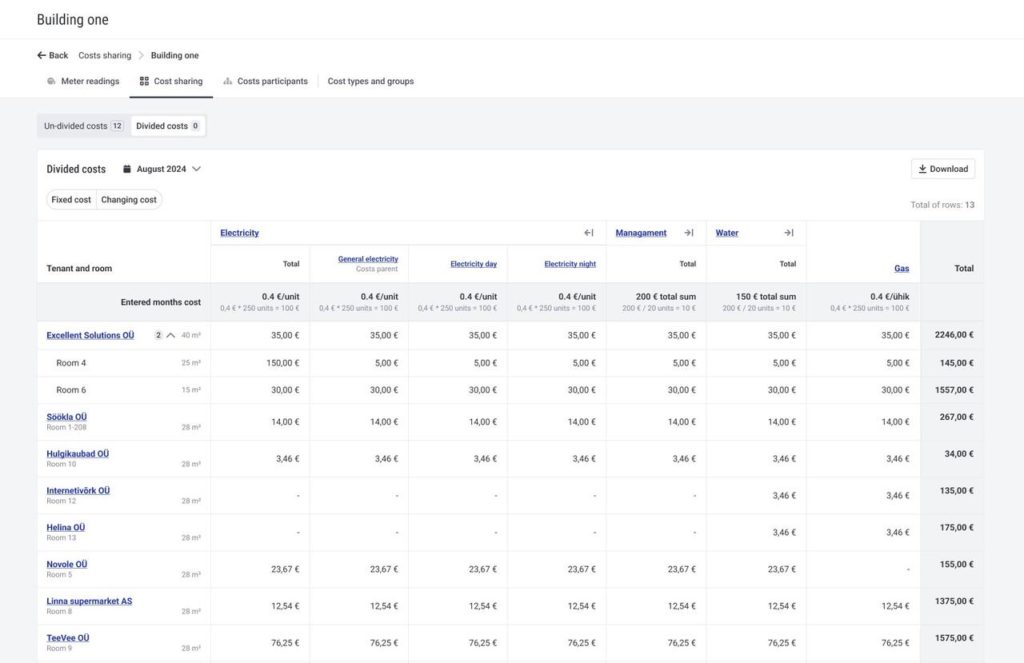Click the Back arrow icon
This screenshot has height=663, width=1024.
tap(42, 56)
